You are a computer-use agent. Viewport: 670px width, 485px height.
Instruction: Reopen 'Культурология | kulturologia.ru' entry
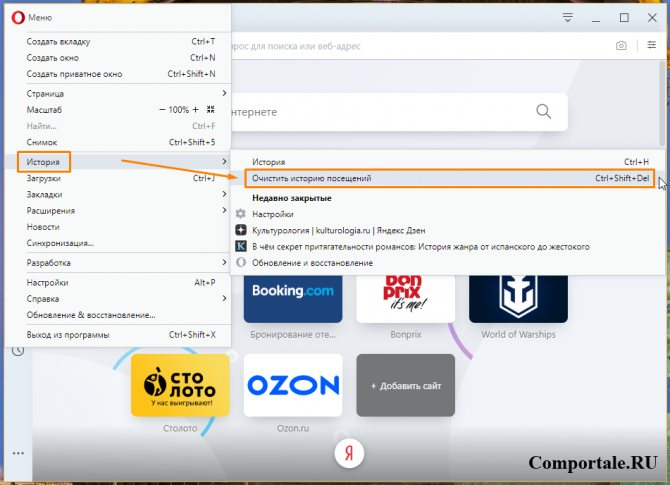tap(448, 230)
